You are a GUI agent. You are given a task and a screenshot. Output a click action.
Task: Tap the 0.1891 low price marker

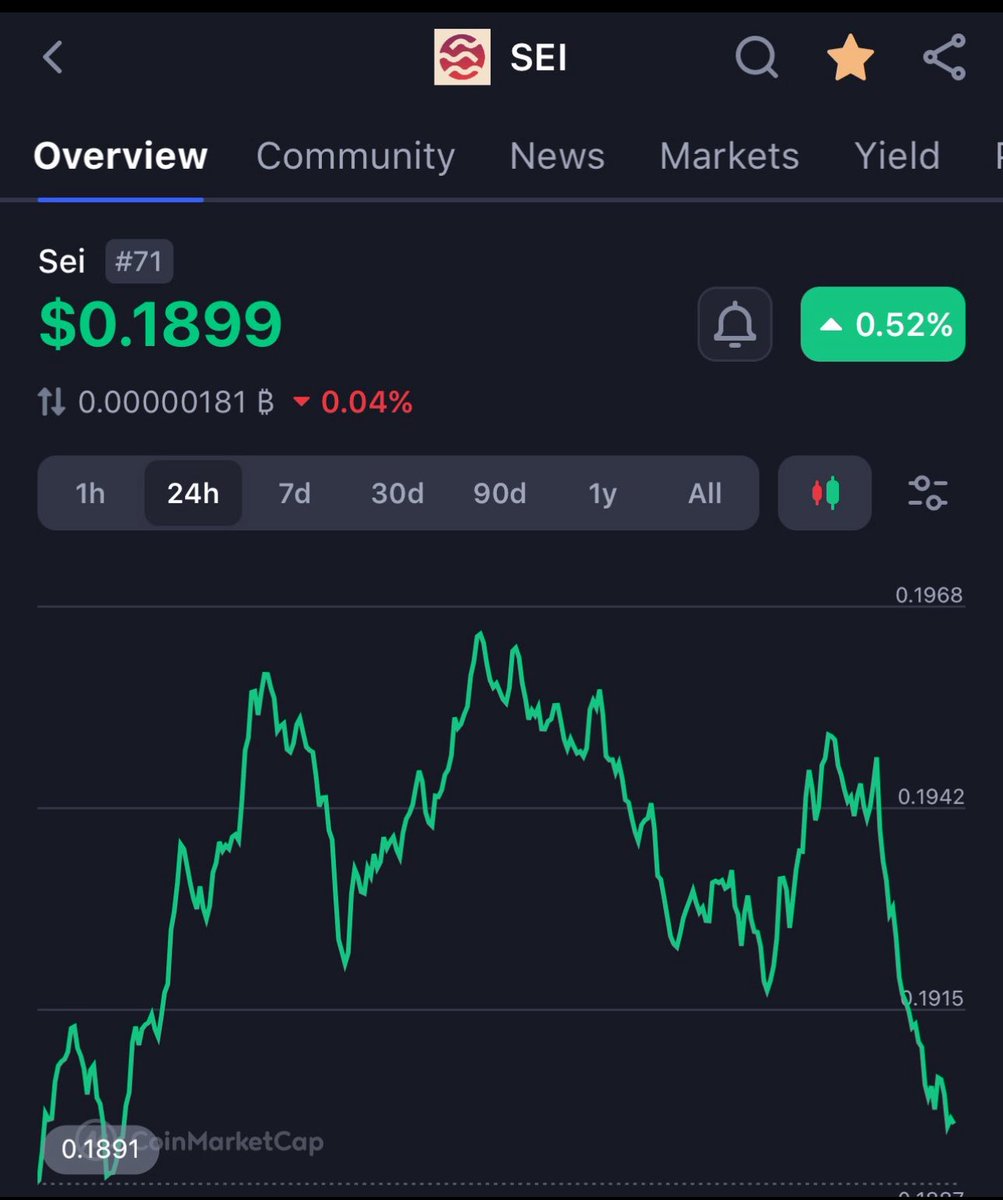[x=100, y=1149]
